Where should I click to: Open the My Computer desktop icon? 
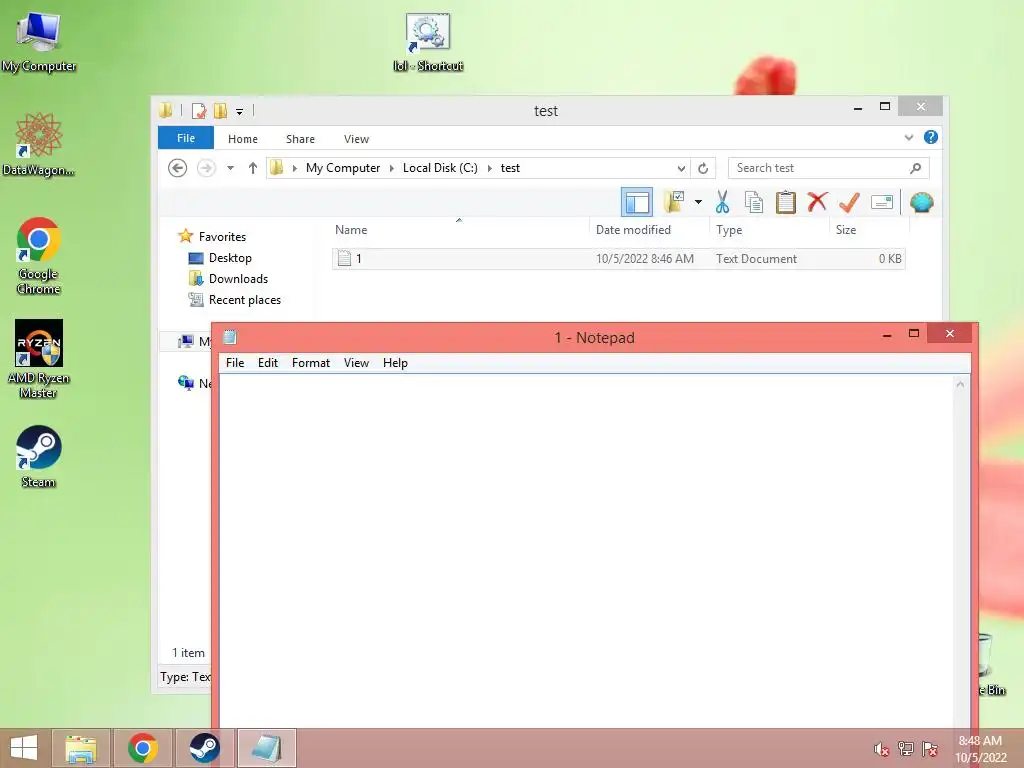point(38,42)
